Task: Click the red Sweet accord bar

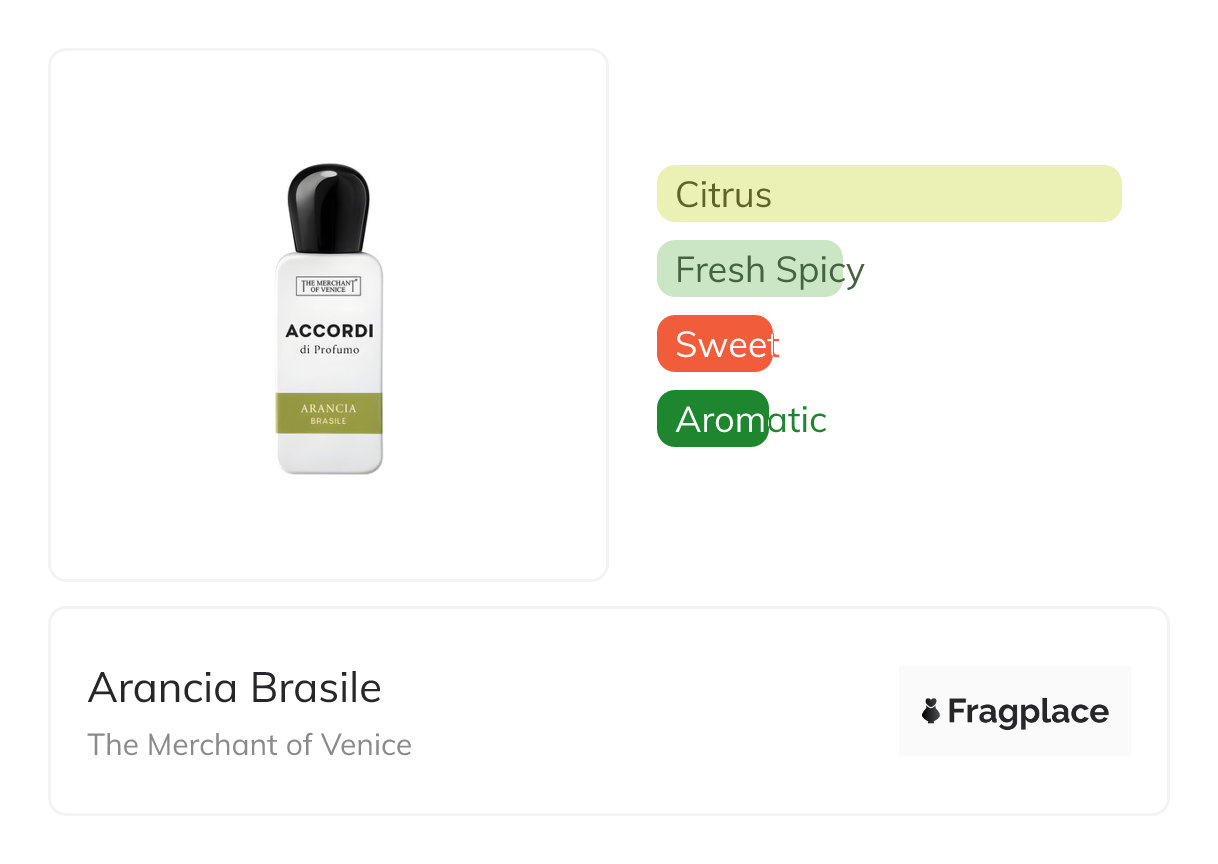Action: point(714,343)
